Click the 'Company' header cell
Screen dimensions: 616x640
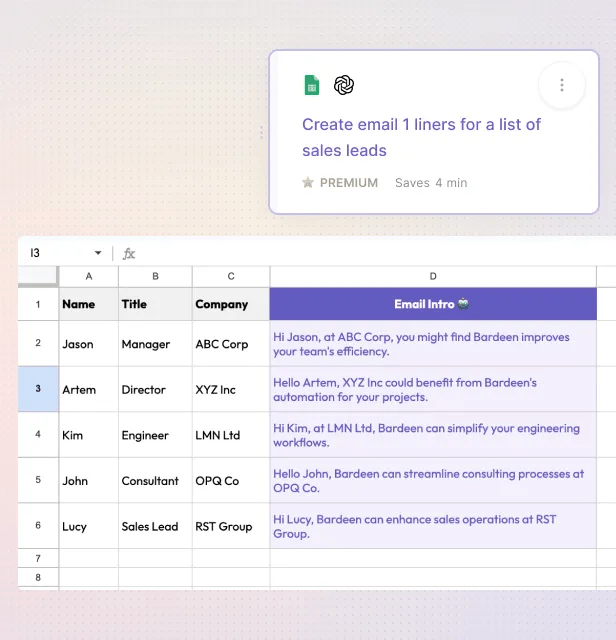click(231, 304)
